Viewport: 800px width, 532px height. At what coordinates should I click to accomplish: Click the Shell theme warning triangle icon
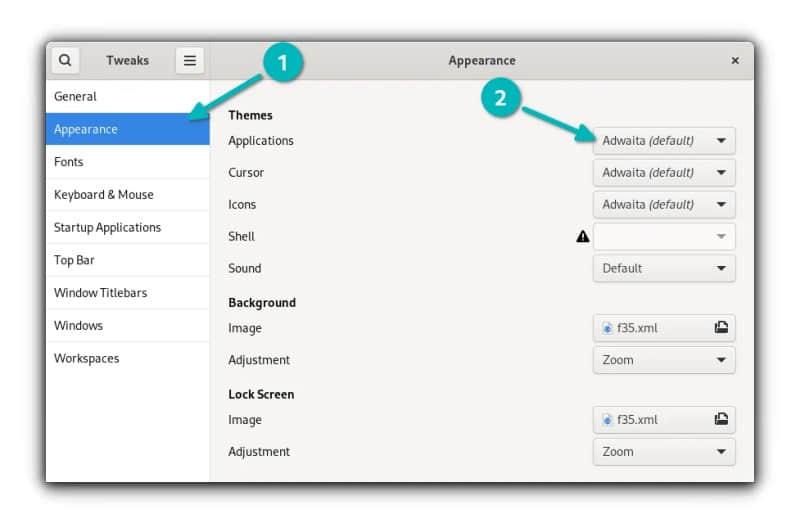pyautogui.click(x=582, y=237)
